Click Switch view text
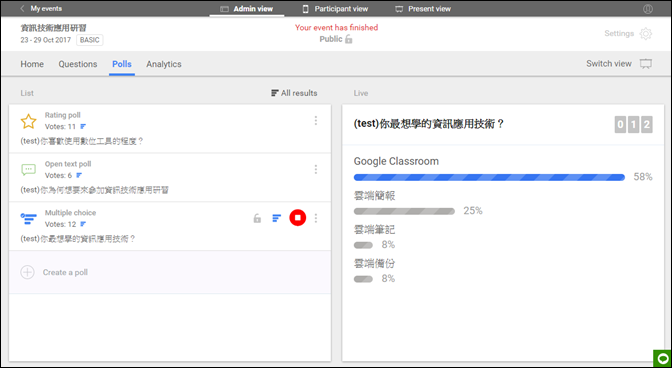The height and width of the screenshot is (368, 672). pos(609,63)
